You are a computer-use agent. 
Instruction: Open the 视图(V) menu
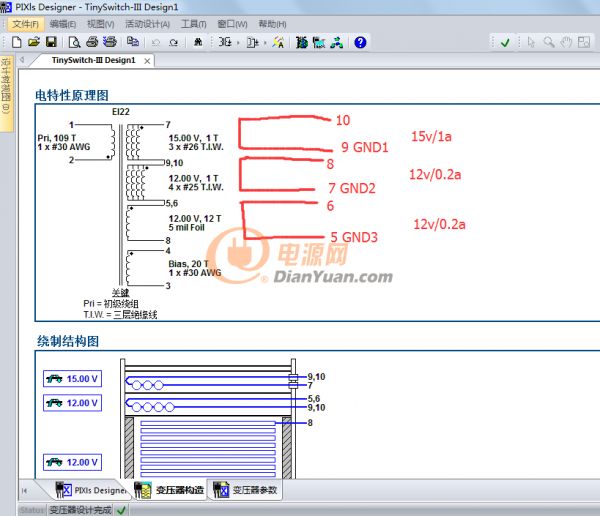click(101, 24)
